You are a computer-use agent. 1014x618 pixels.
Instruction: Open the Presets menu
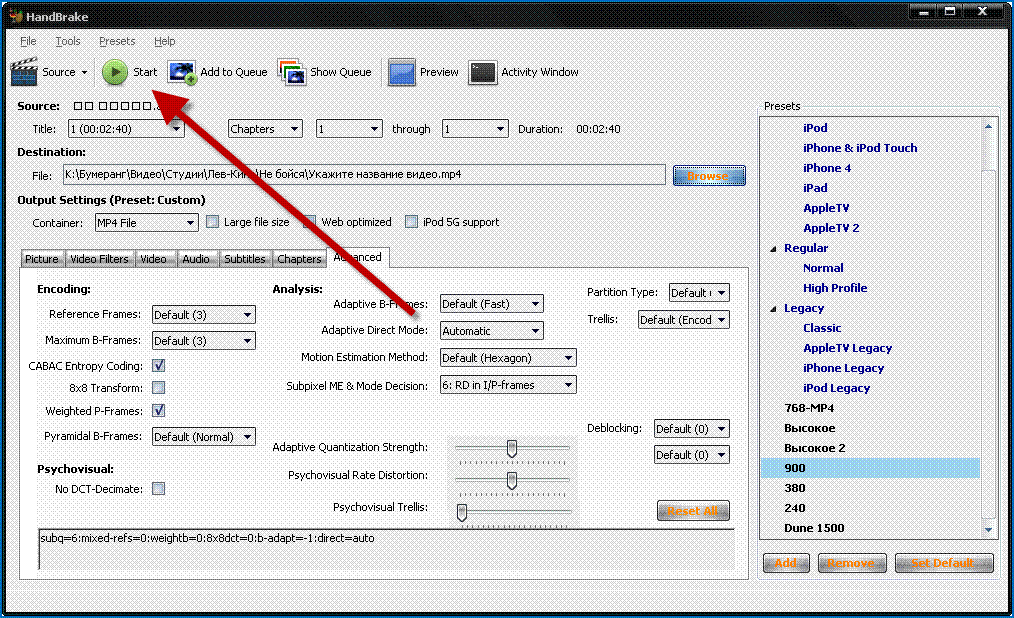pos(117,41)
